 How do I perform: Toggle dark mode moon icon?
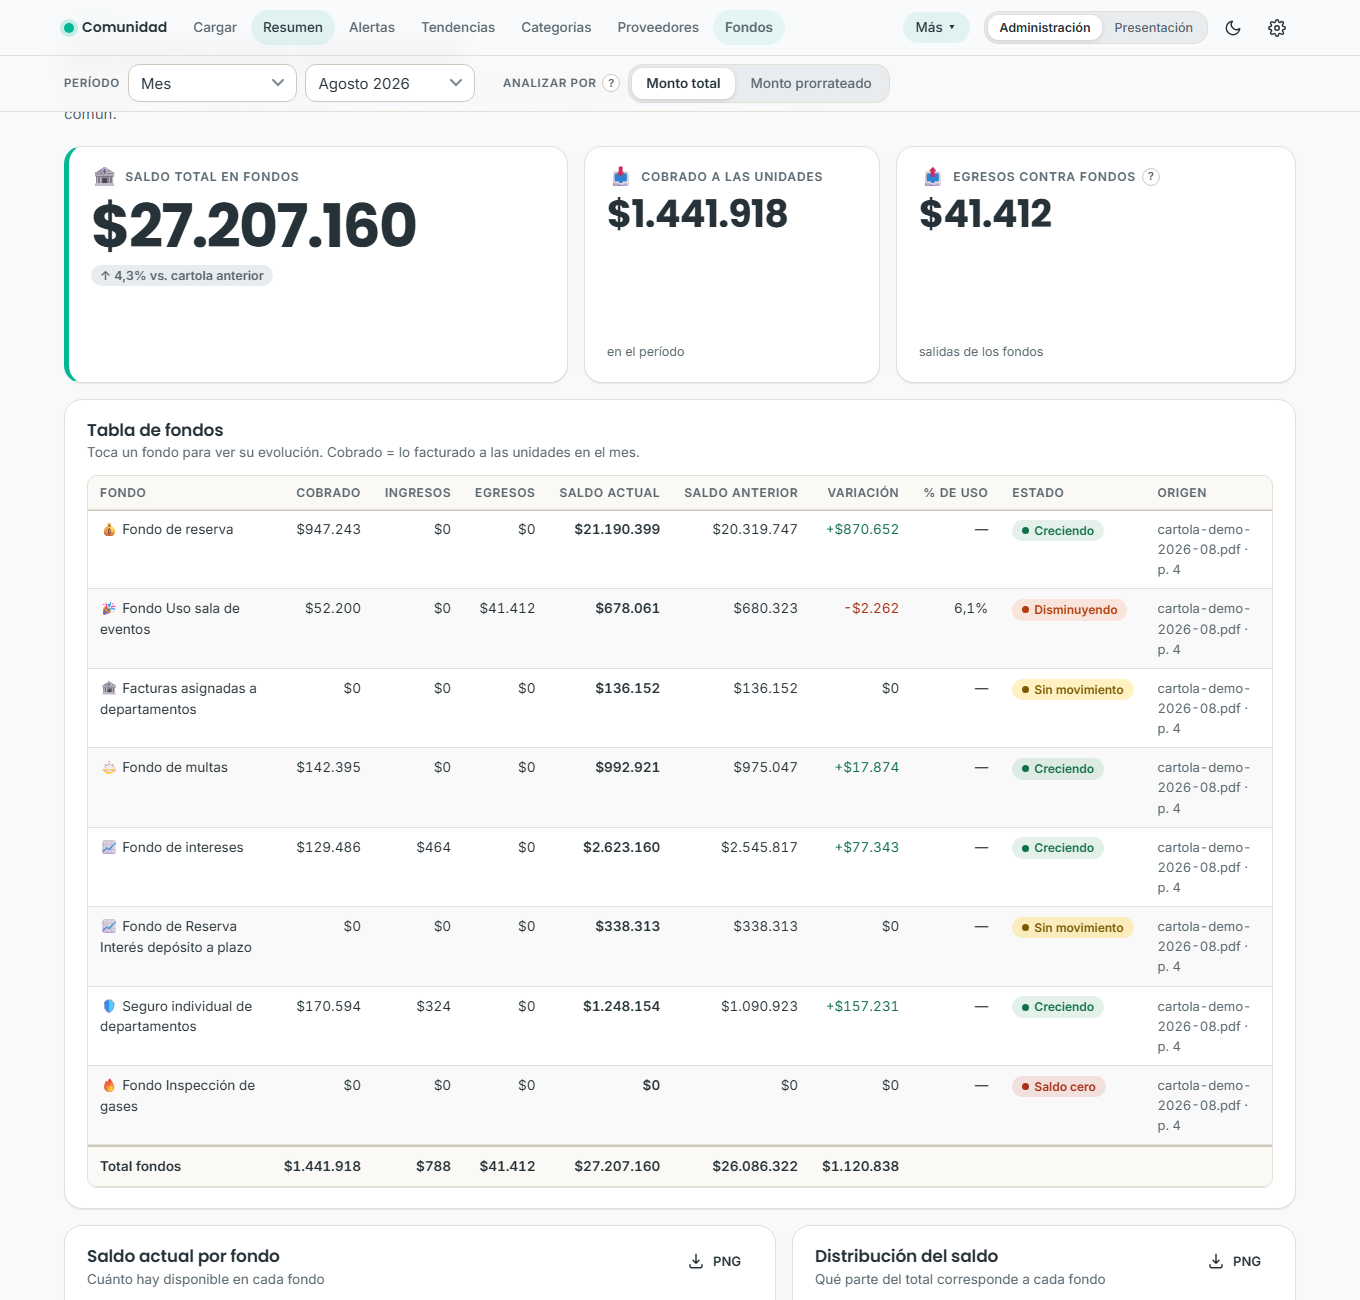1233,28
